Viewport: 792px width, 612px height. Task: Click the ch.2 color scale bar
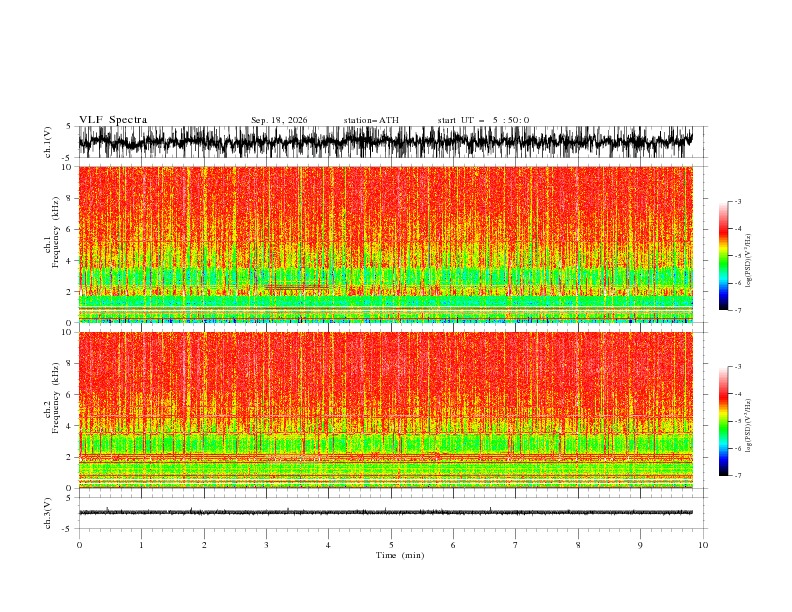(x=723, y=421)
